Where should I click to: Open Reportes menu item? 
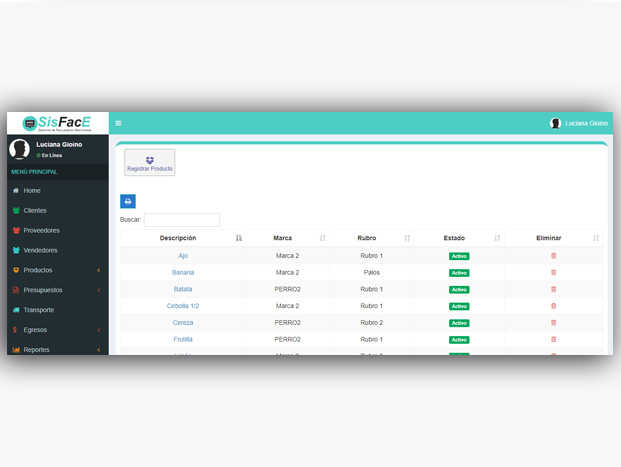coord(57,349)
